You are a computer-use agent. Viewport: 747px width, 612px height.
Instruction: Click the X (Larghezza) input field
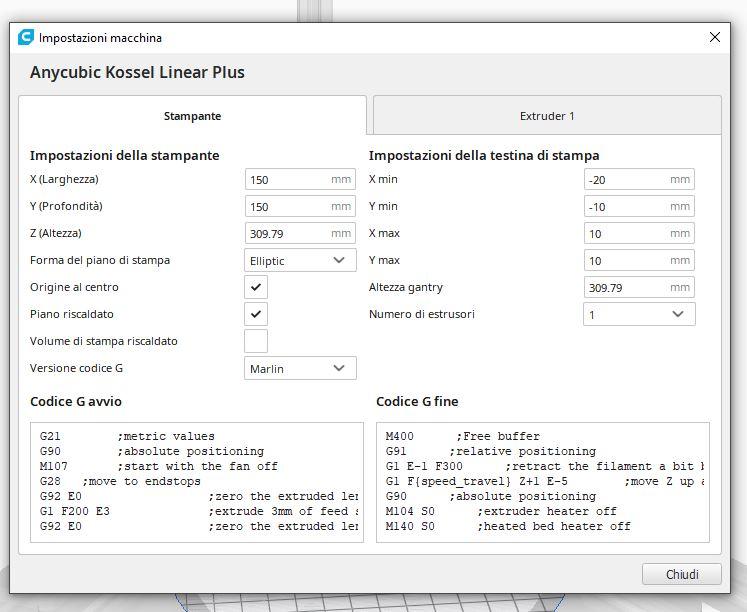300,180
